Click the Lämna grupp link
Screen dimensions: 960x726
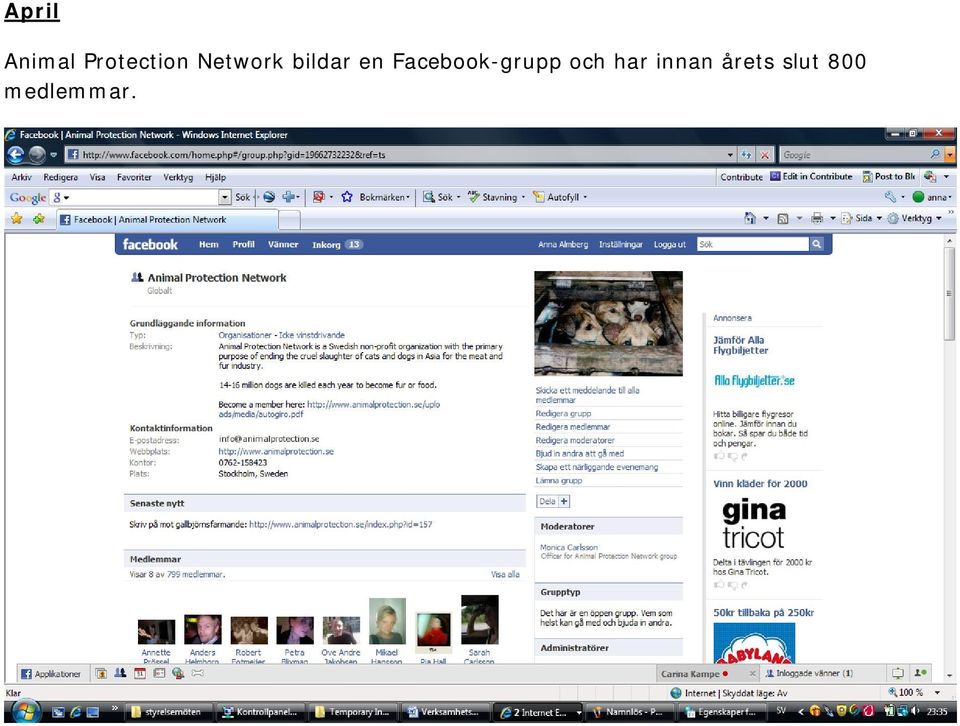(559, 481)
